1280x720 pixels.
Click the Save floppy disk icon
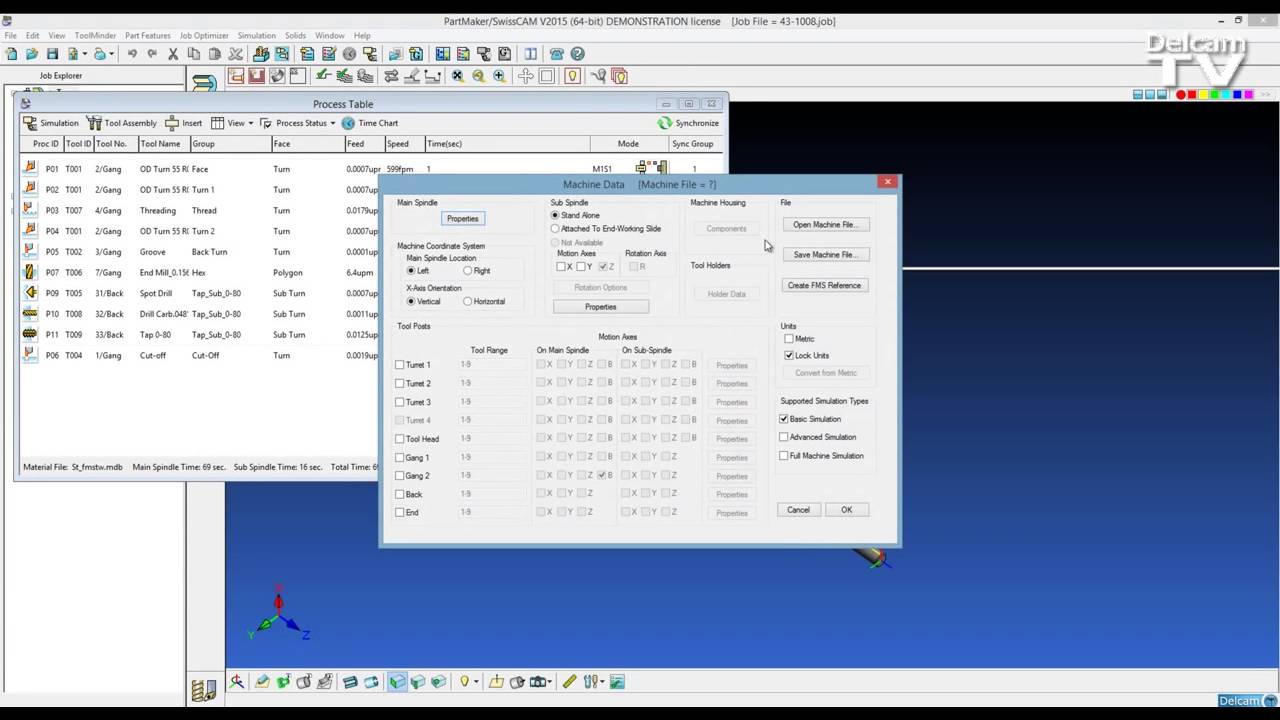tap(53, 54)
